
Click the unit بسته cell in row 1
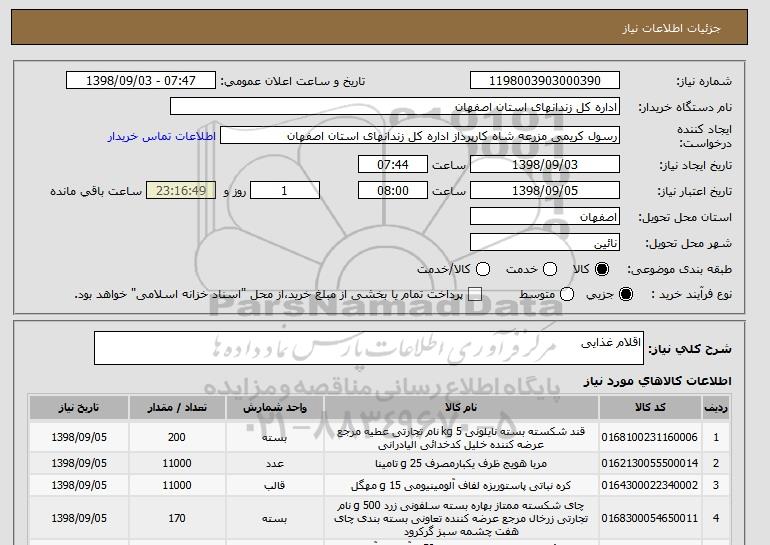275,437
